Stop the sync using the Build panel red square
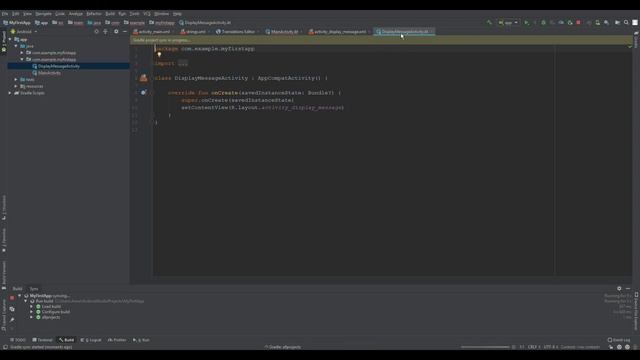640x360 pixels. point(12,298)
